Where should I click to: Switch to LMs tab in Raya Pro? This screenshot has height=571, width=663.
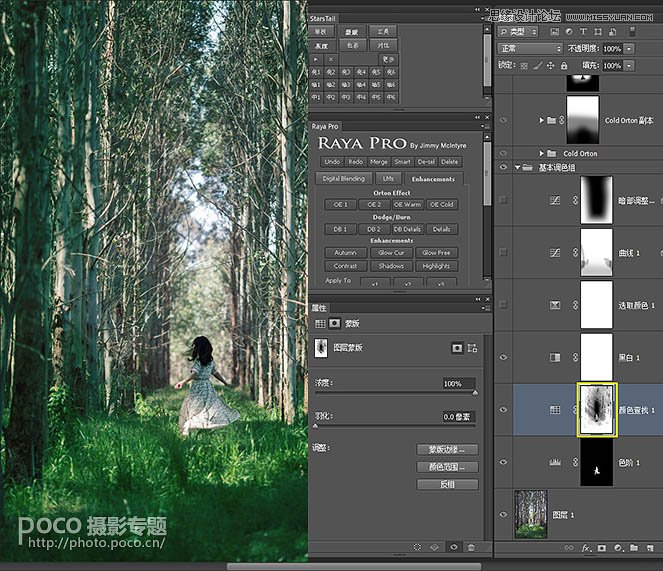tap(388, 178)
